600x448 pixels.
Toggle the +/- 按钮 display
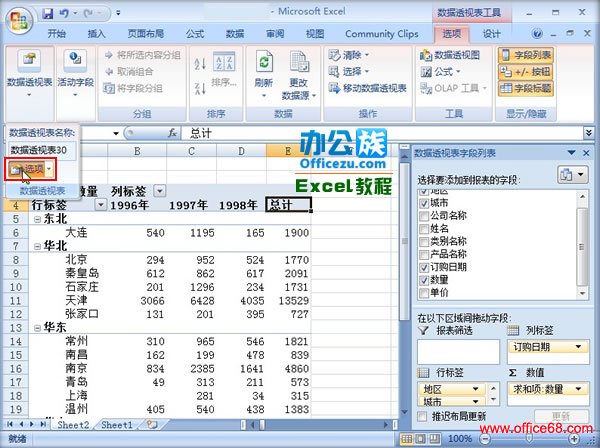[x=526, y=72]
